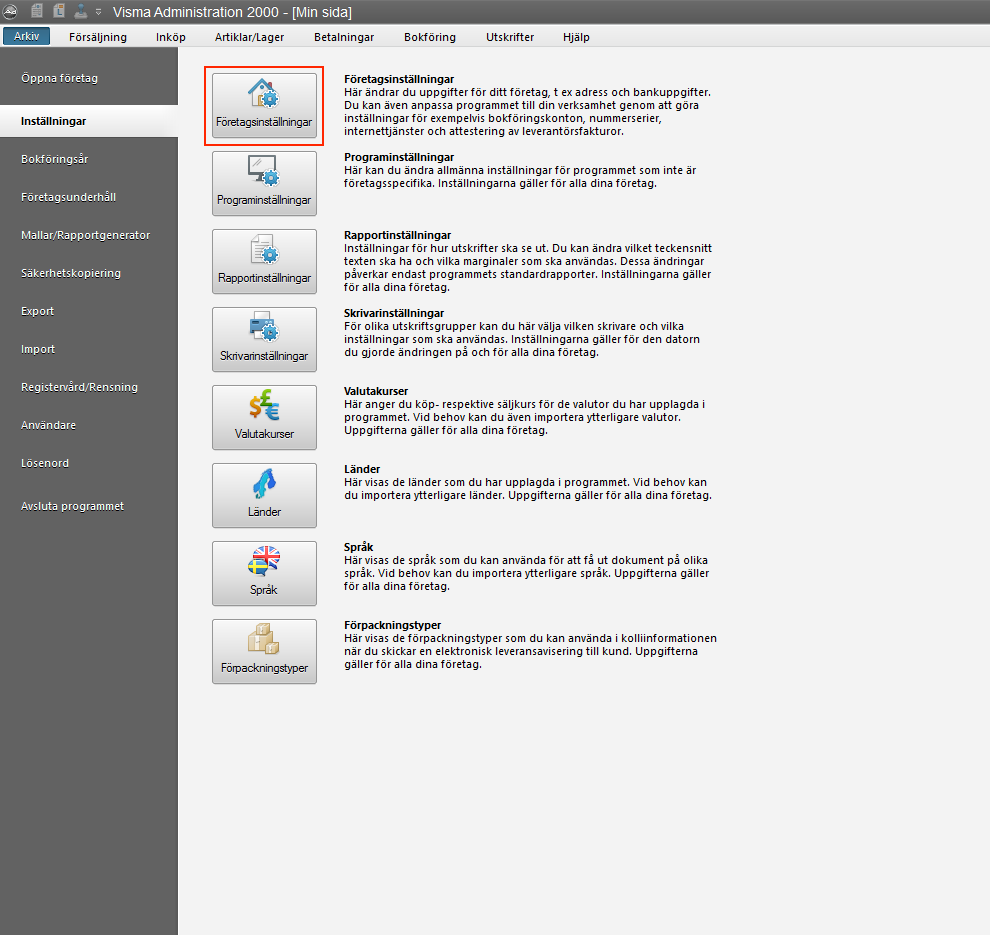Expand the quick access toolbar dropdown arrow
The image size is (990, 935).
[x=98, y=11]
